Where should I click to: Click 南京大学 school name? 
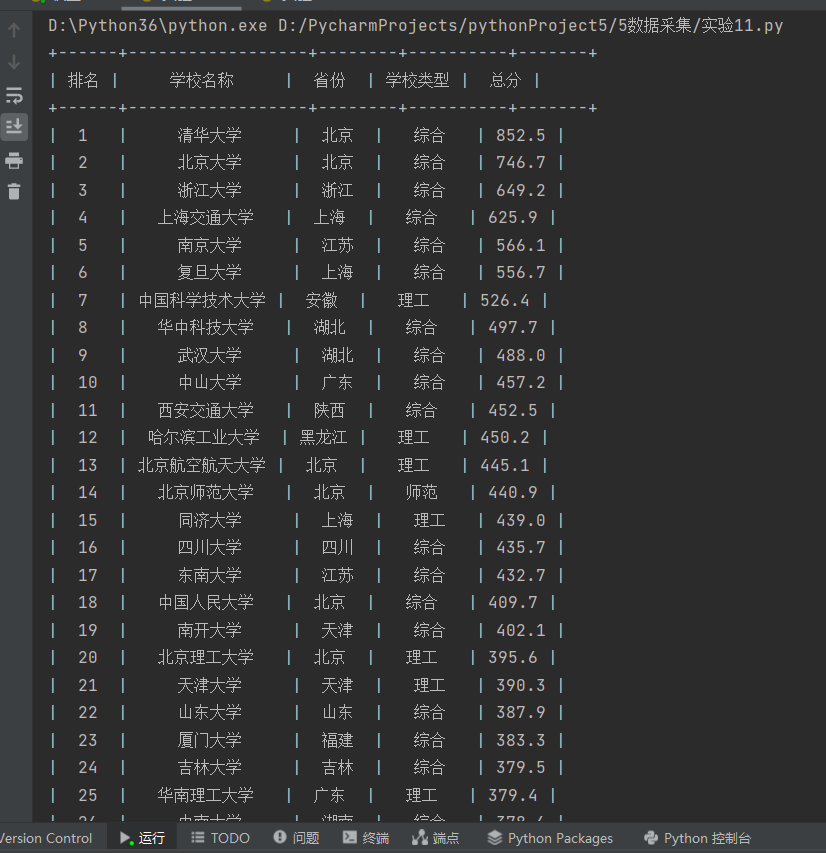point(209,245)
